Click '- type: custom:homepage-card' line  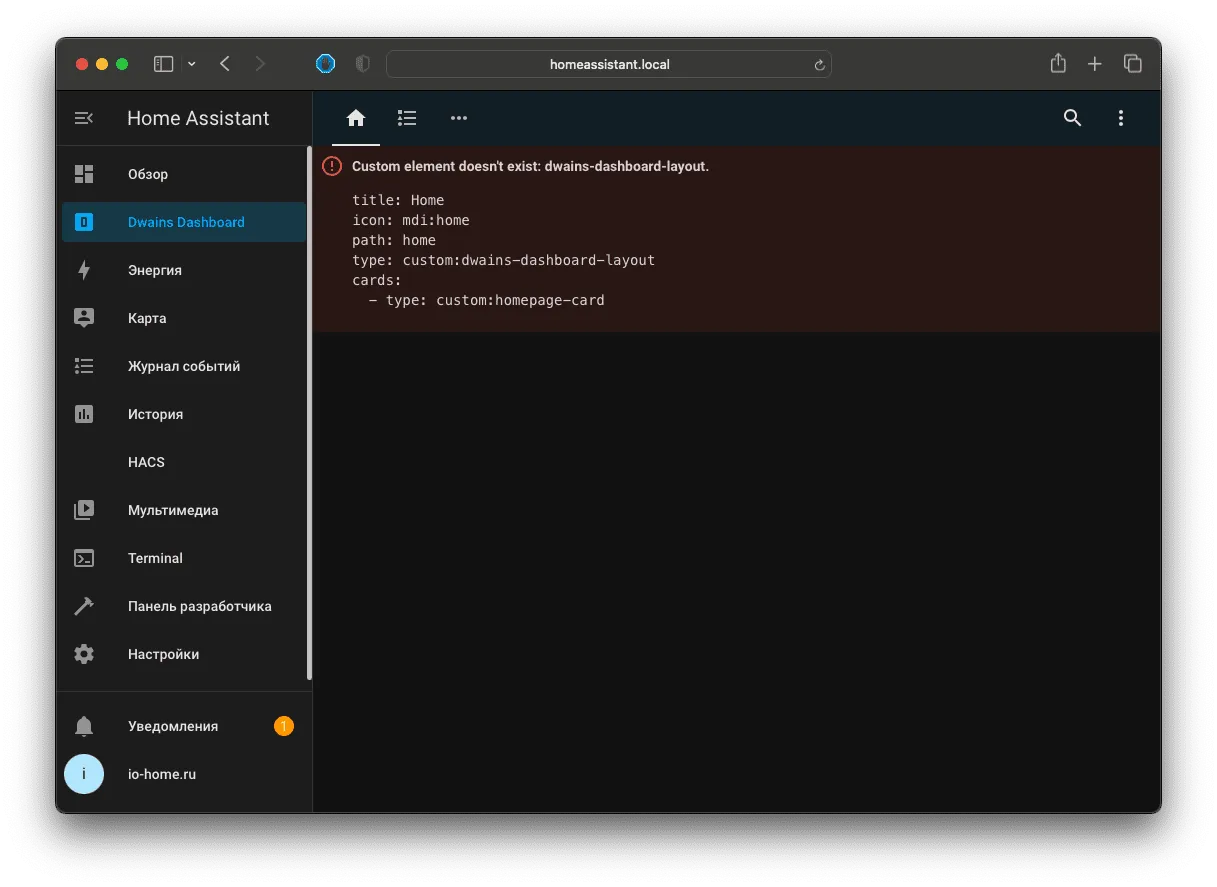click(487, 300)
